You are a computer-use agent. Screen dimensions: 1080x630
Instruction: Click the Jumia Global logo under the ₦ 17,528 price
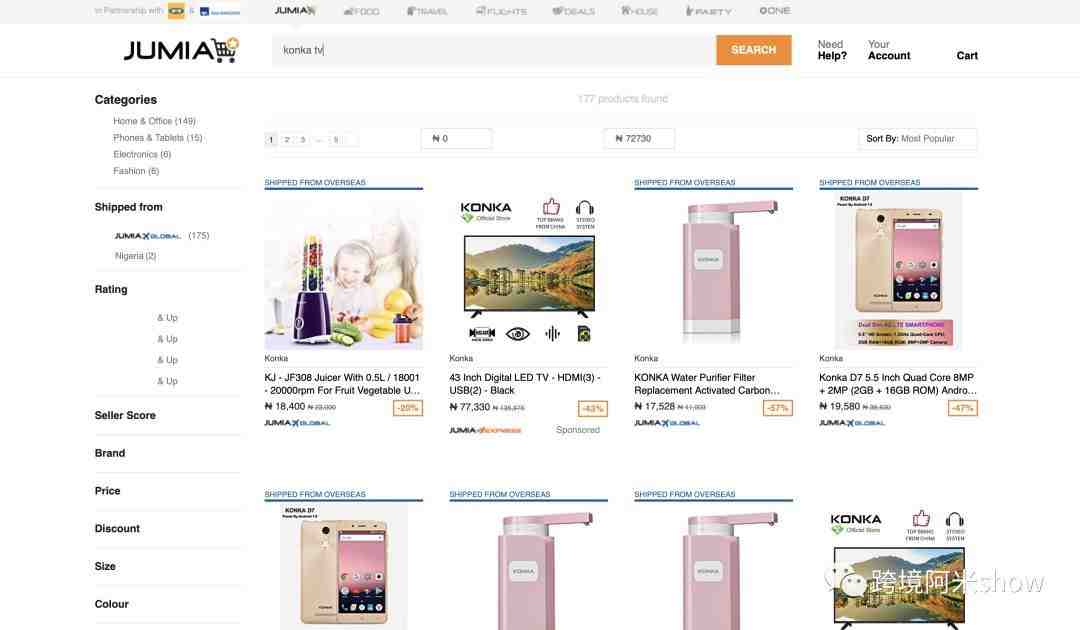tap(667, 423)
